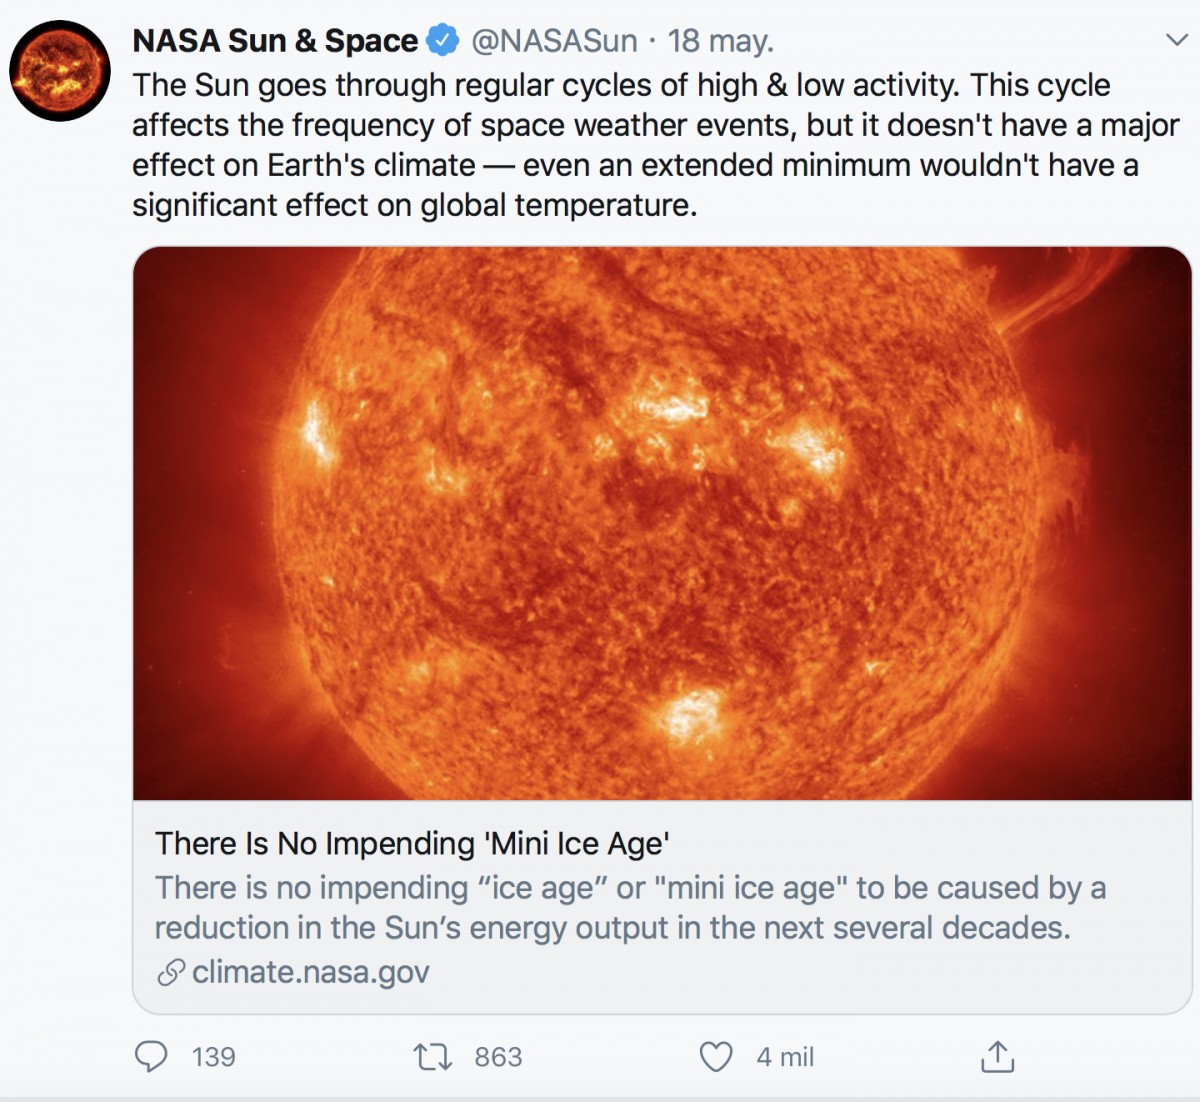Viewport: 1200px width, 1102px height.
Task: View the 139 replies count
Action: pyautogui.click(x=214, y=1057)
